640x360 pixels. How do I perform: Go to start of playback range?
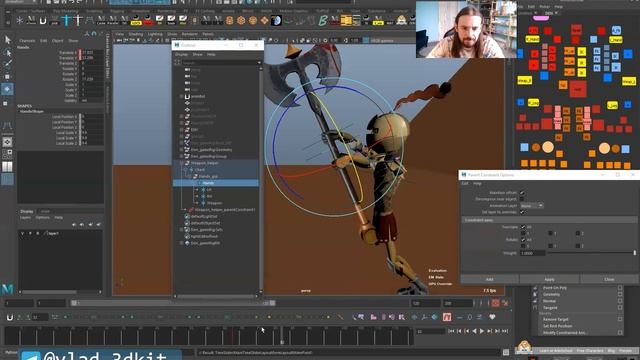pyautogui.click(x=451, y=331)
